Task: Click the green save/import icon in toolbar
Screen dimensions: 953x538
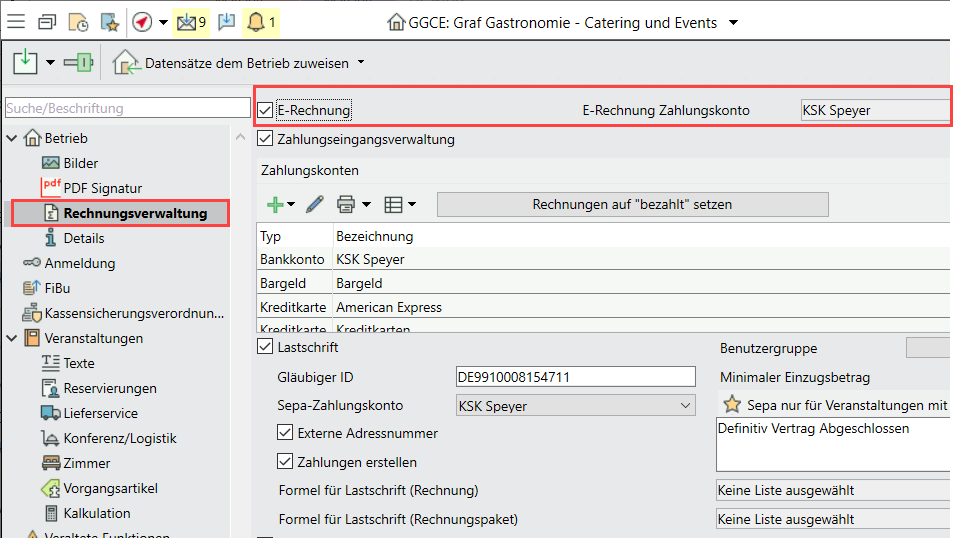Action: 25,63
